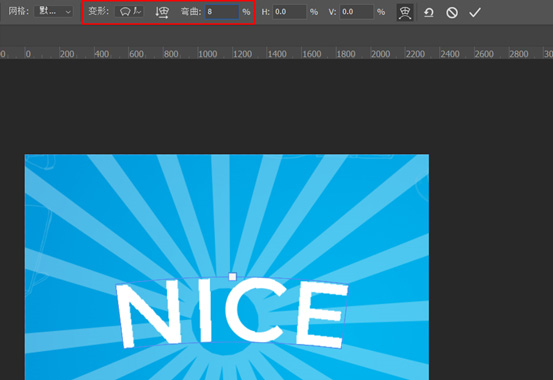The height and width of the screenshot is (380, 553).
Task: Click the H distortion field
Action: click(289, 12)
